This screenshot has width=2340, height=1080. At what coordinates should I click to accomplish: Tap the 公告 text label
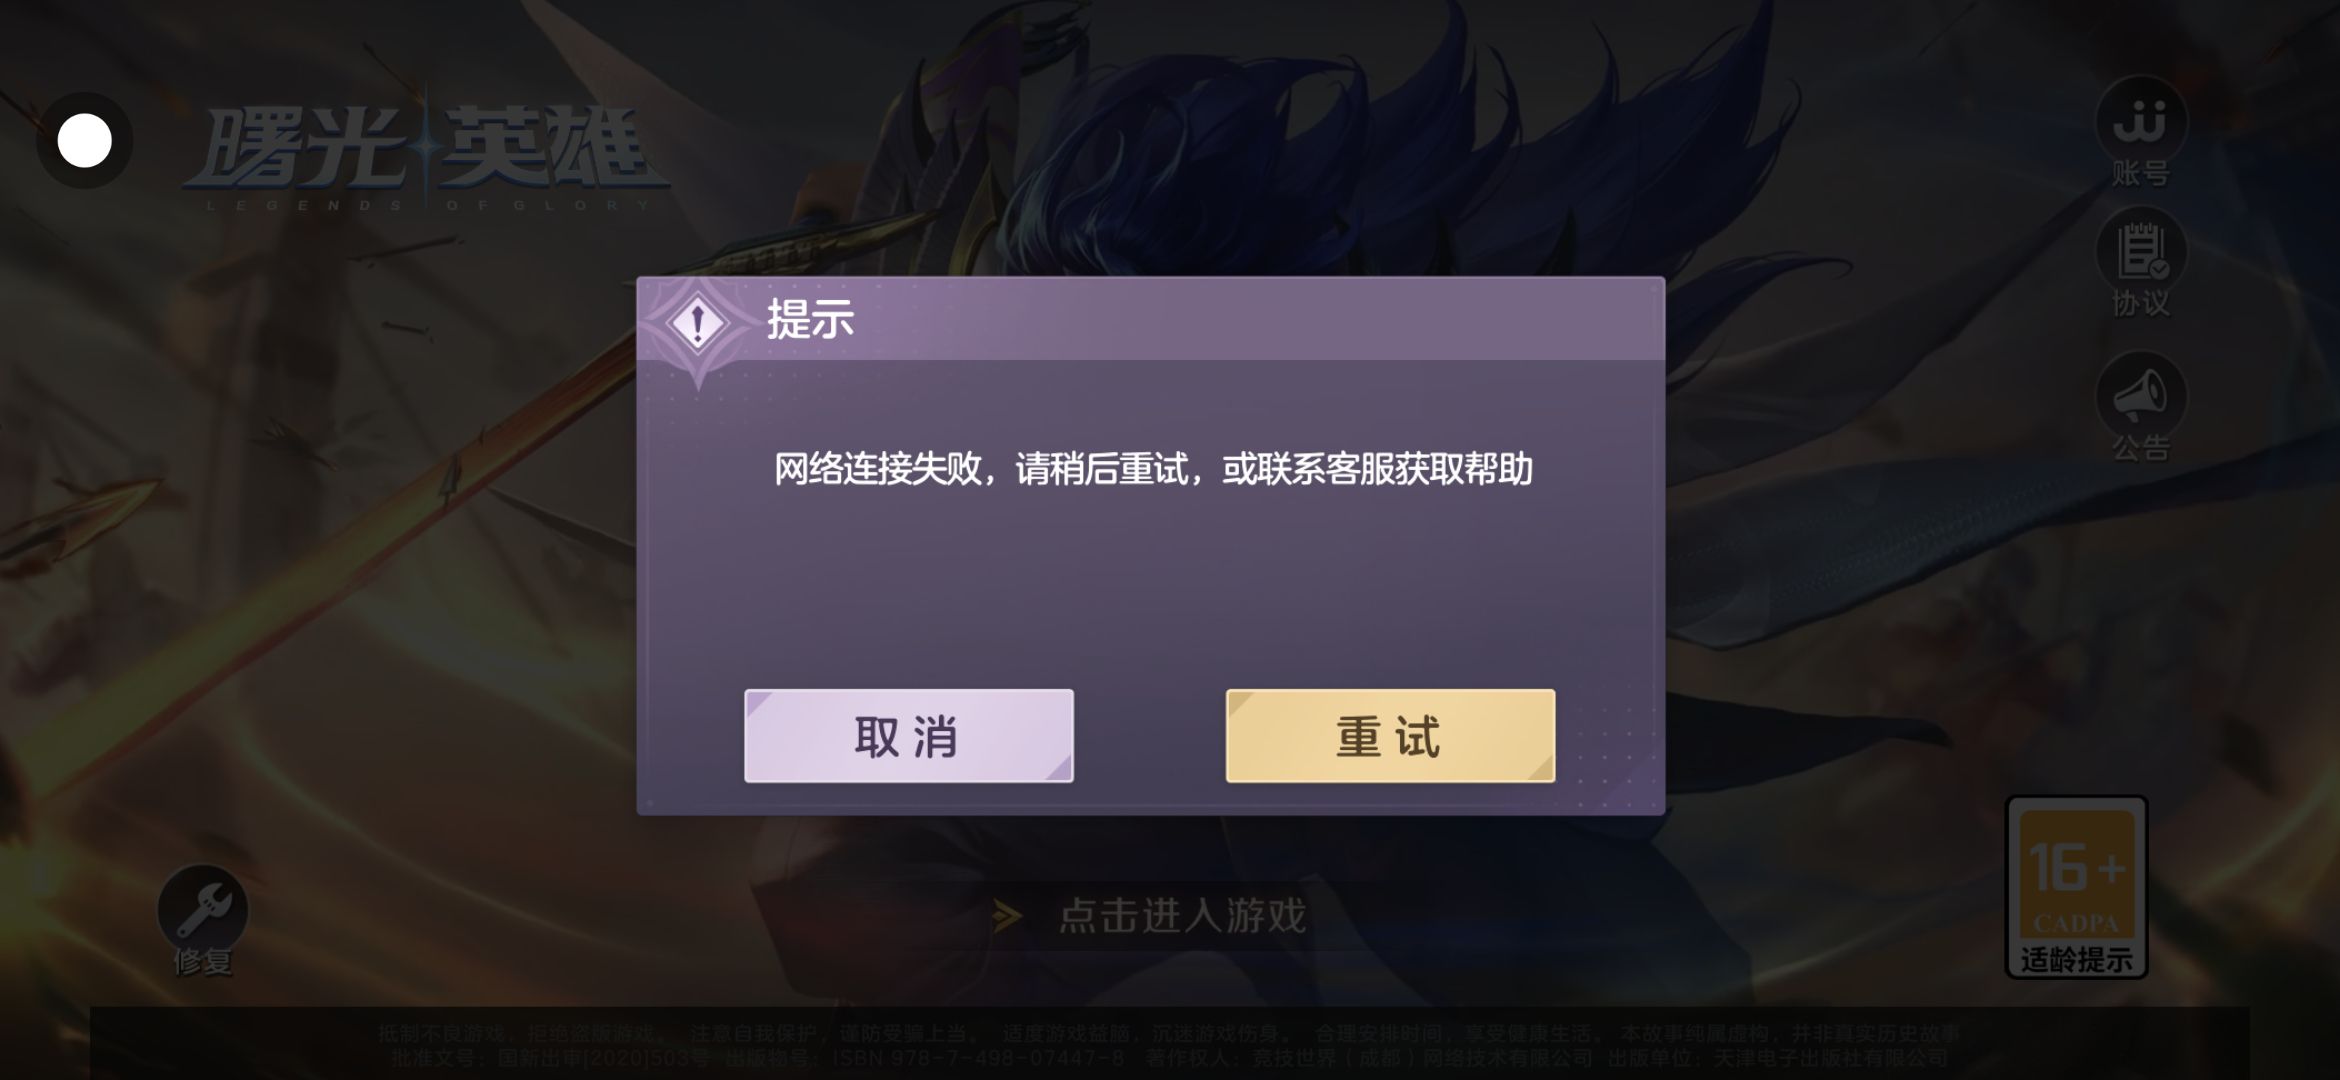coord(2141,448)
